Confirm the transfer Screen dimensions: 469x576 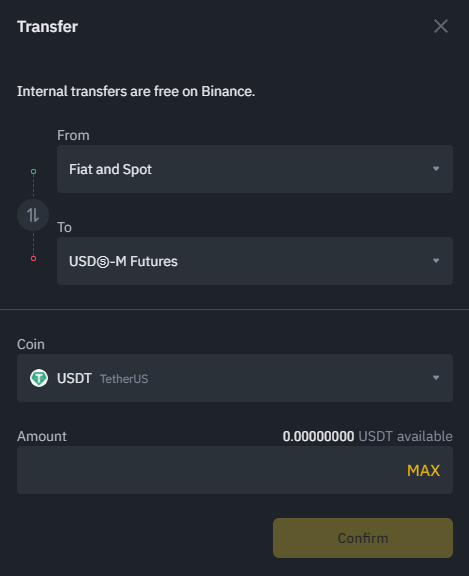coord(363,538)
